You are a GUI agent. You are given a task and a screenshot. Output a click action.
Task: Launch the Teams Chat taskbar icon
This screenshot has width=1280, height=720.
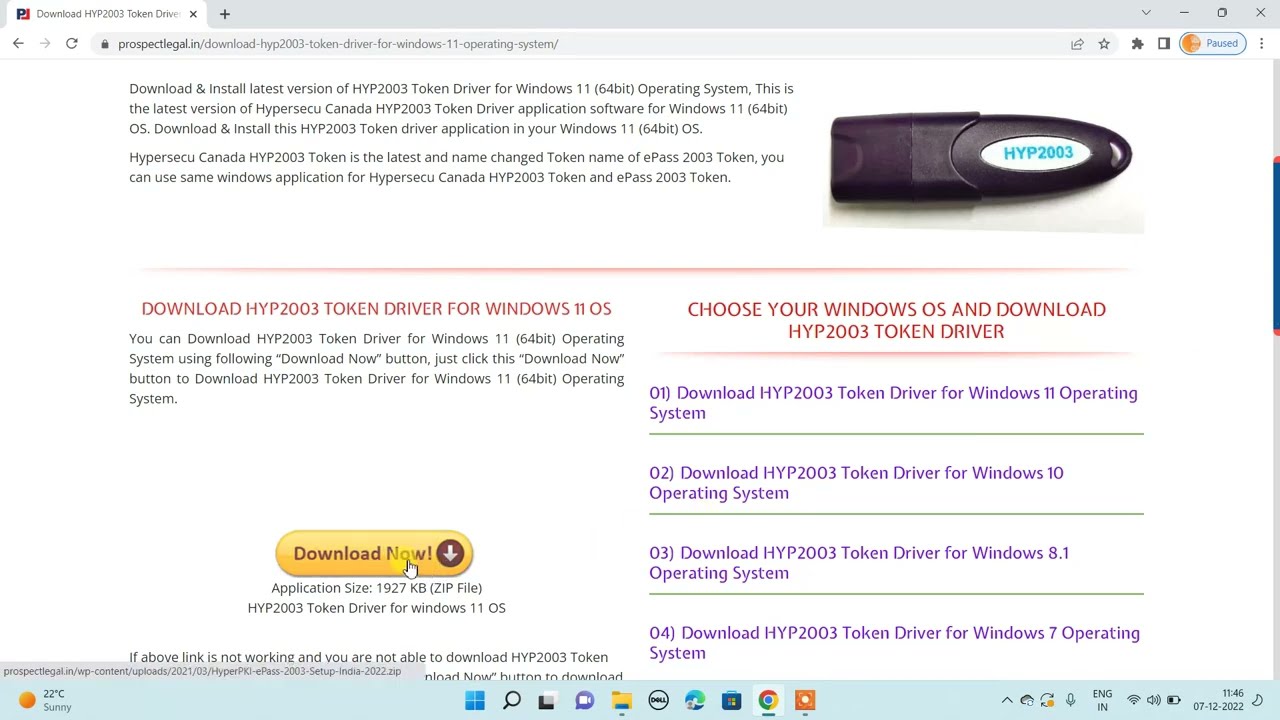[584, 701]
